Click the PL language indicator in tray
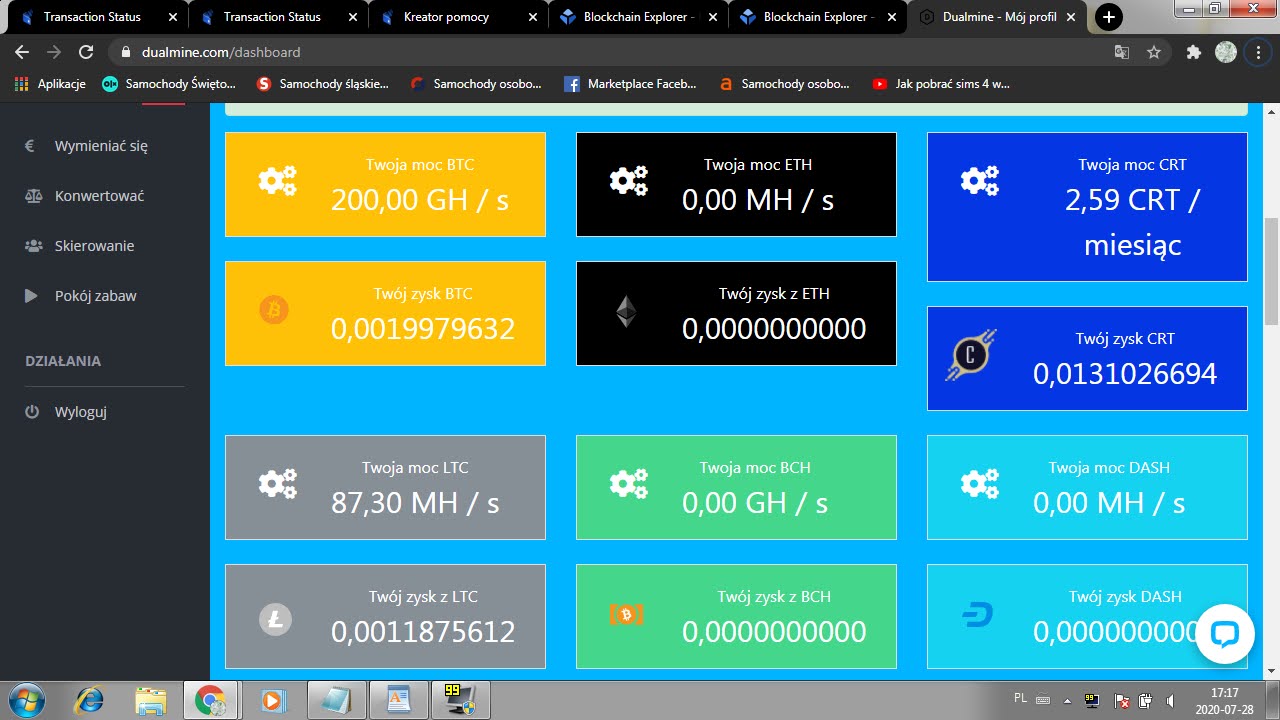Screen dimensions: 1280x720 tap(1020, 697)
